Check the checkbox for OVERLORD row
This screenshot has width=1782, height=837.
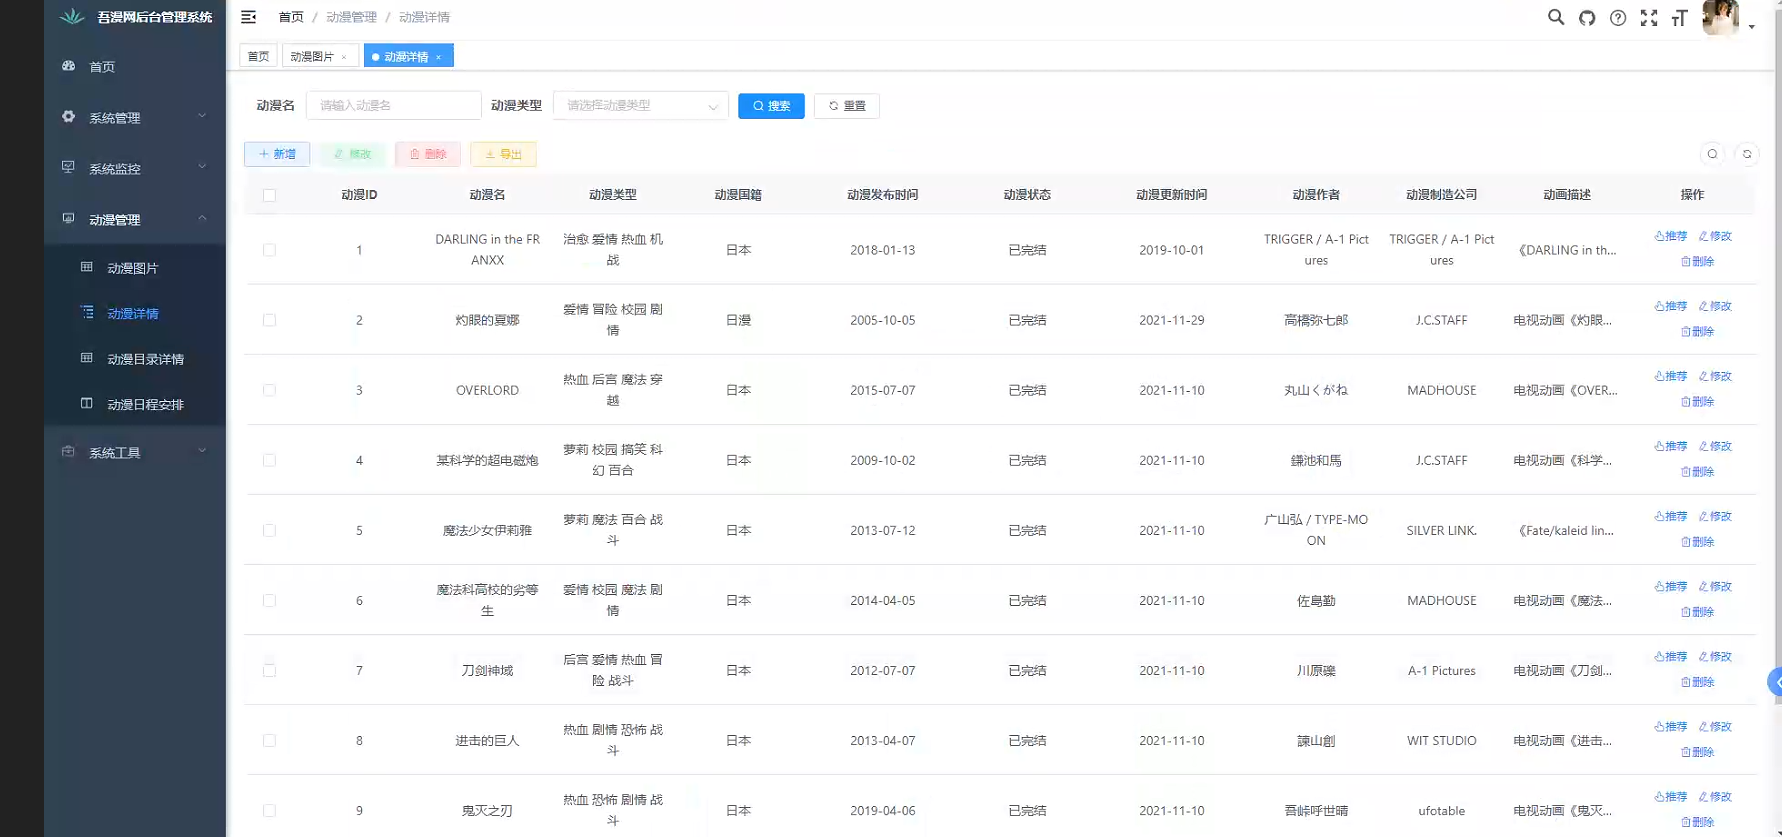(269, 390)
